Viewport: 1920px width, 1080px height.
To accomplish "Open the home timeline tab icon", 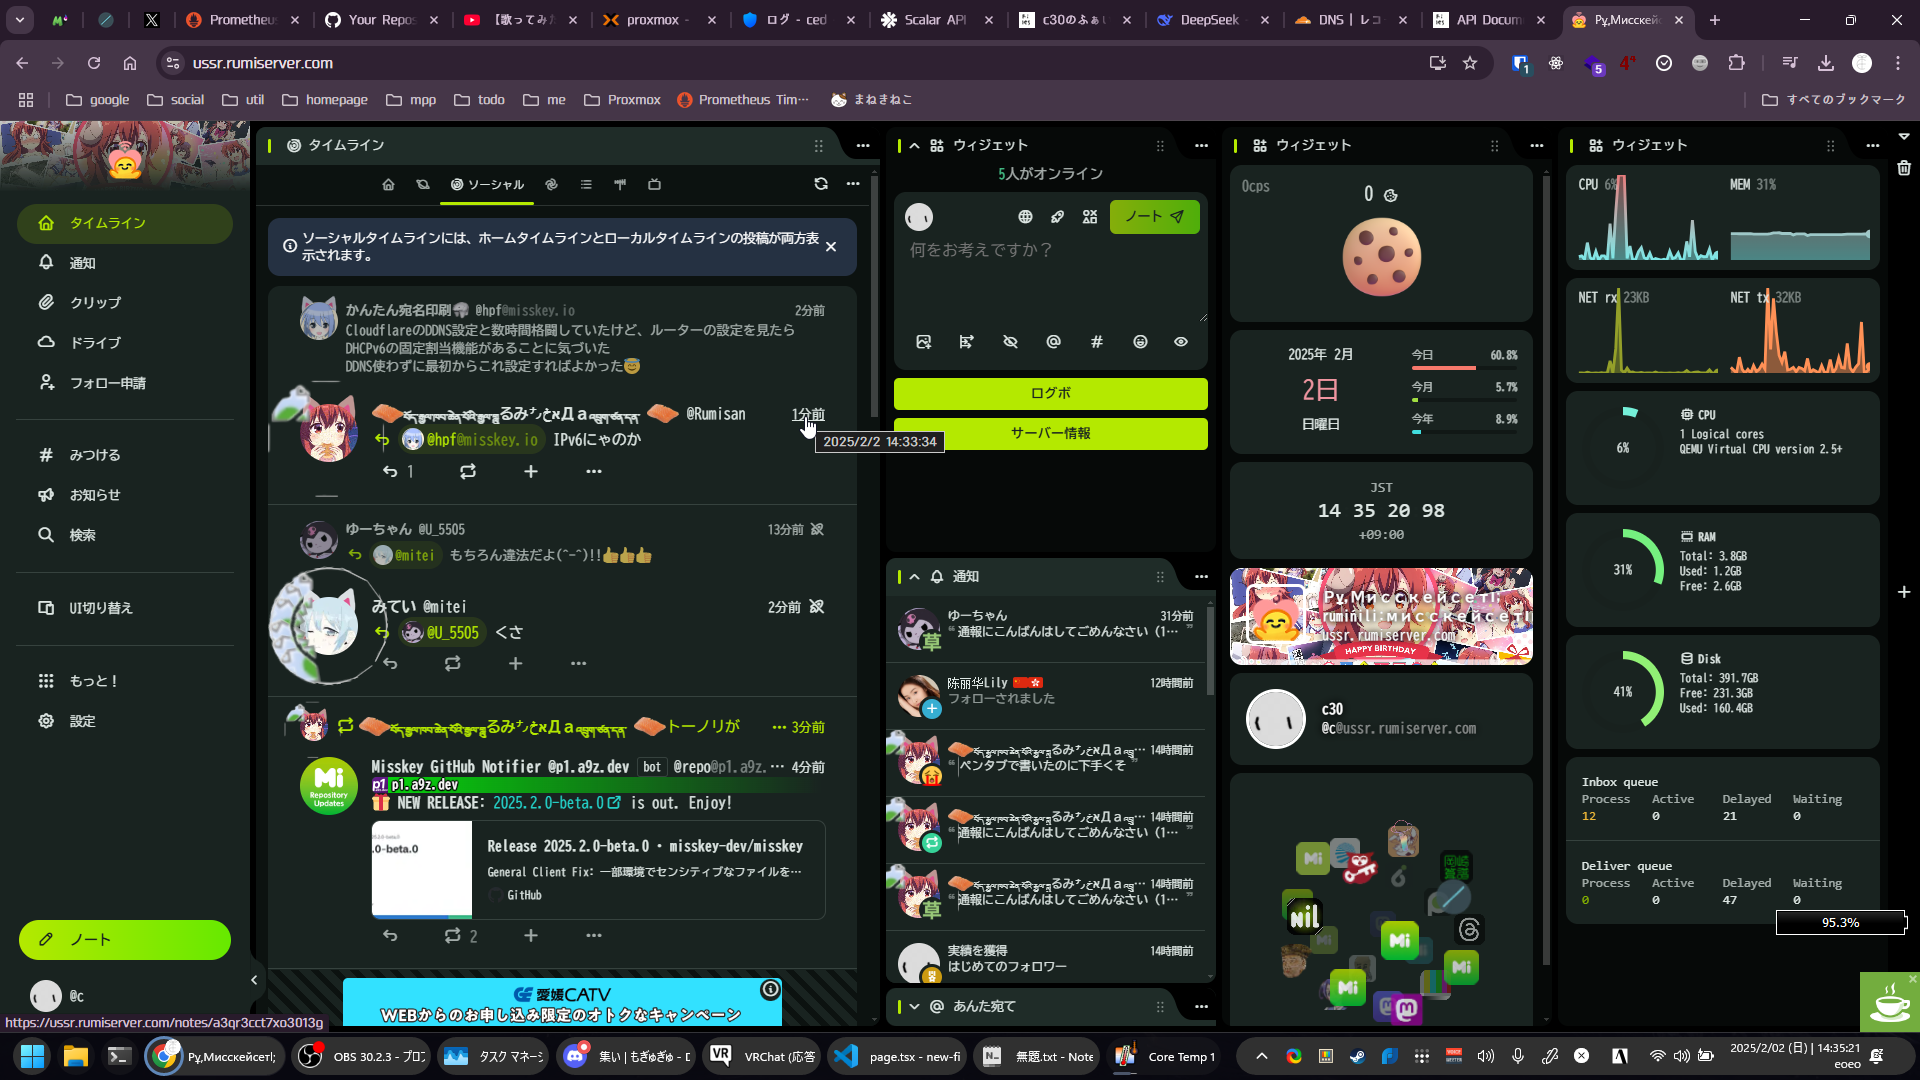I will [389, 185].
